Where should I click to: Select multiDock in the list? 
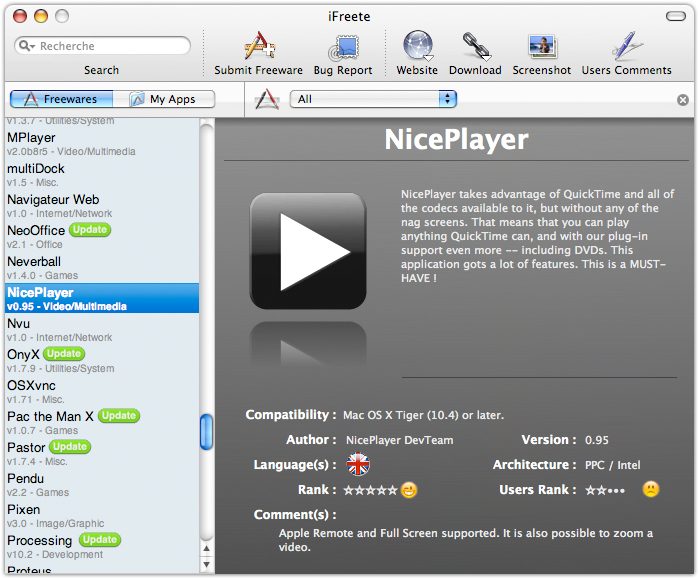102,175
